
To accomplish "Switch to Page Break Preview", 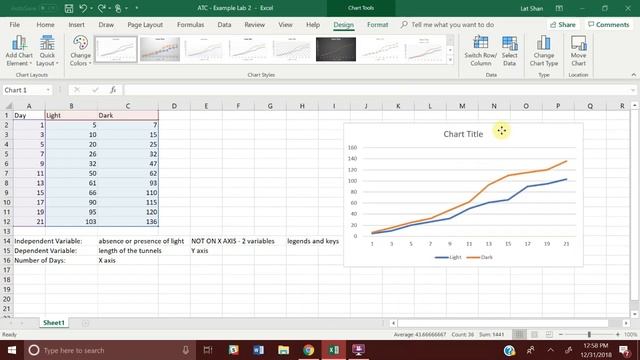I will 549,334.
